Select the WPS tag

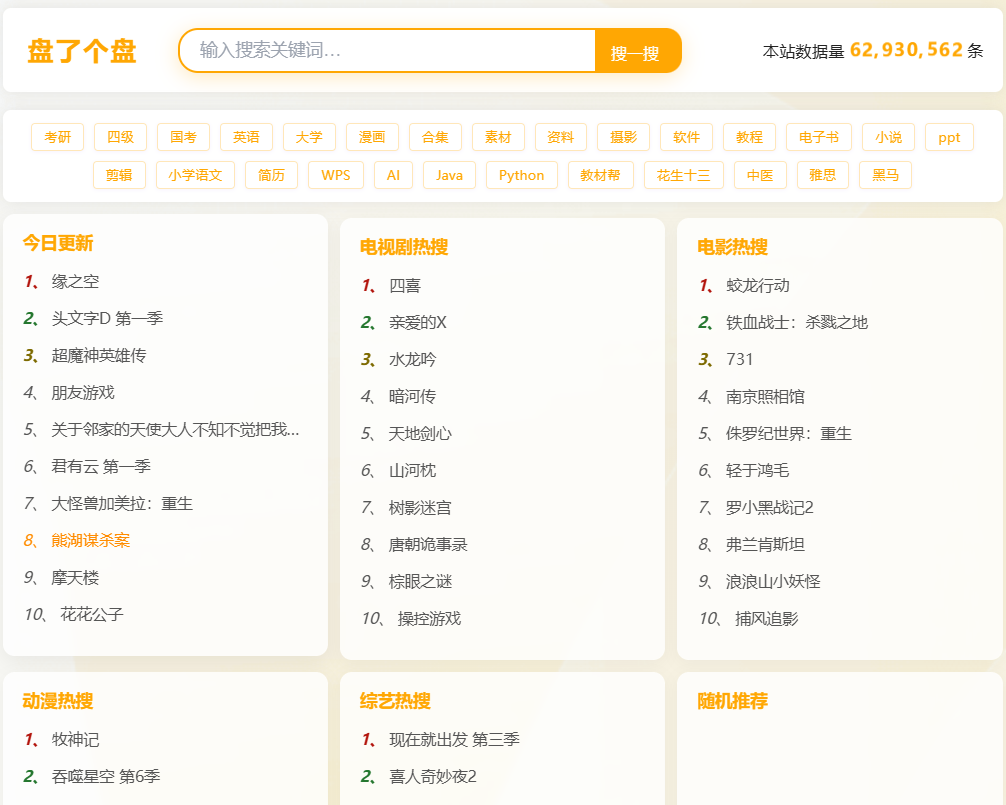[x=335, y=175]
